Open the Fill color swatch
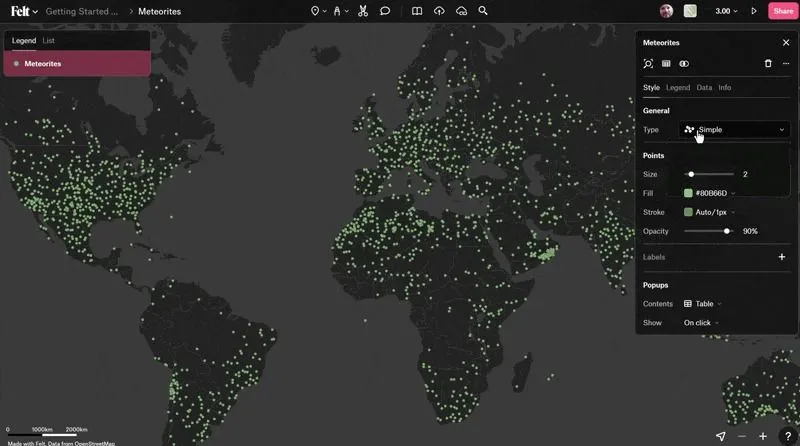 [x=688, y=193]
